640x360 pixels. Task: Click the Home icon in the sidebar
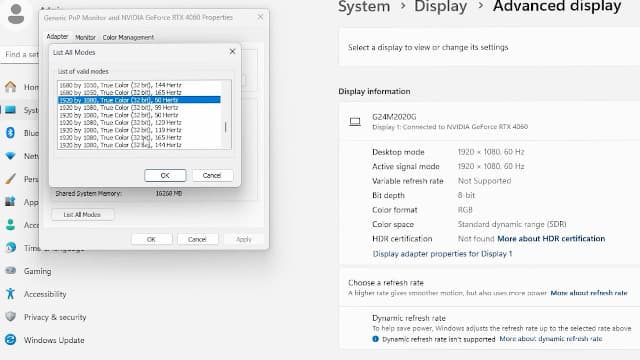point(11,87)
